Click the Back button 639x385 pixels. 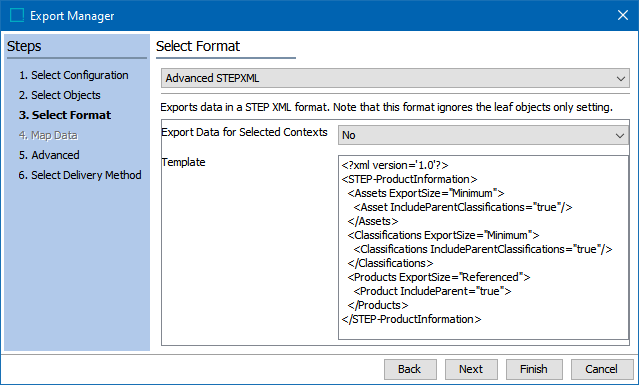pos(410,369)
